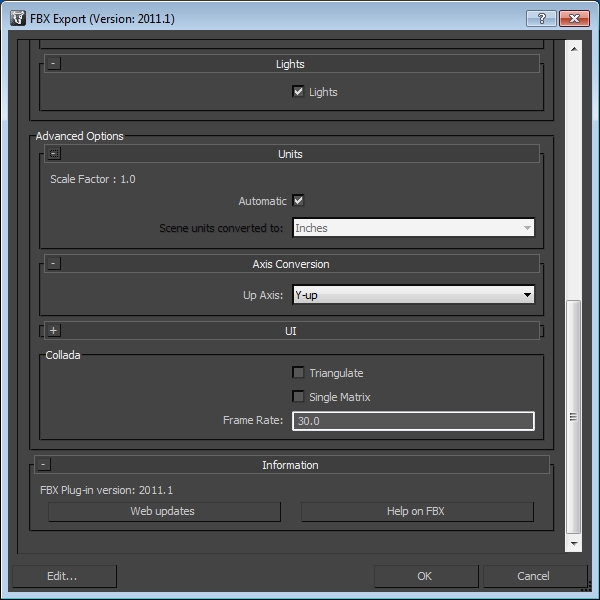
Task: Open Scene units converted to dropdown
Action: (413, 228)
